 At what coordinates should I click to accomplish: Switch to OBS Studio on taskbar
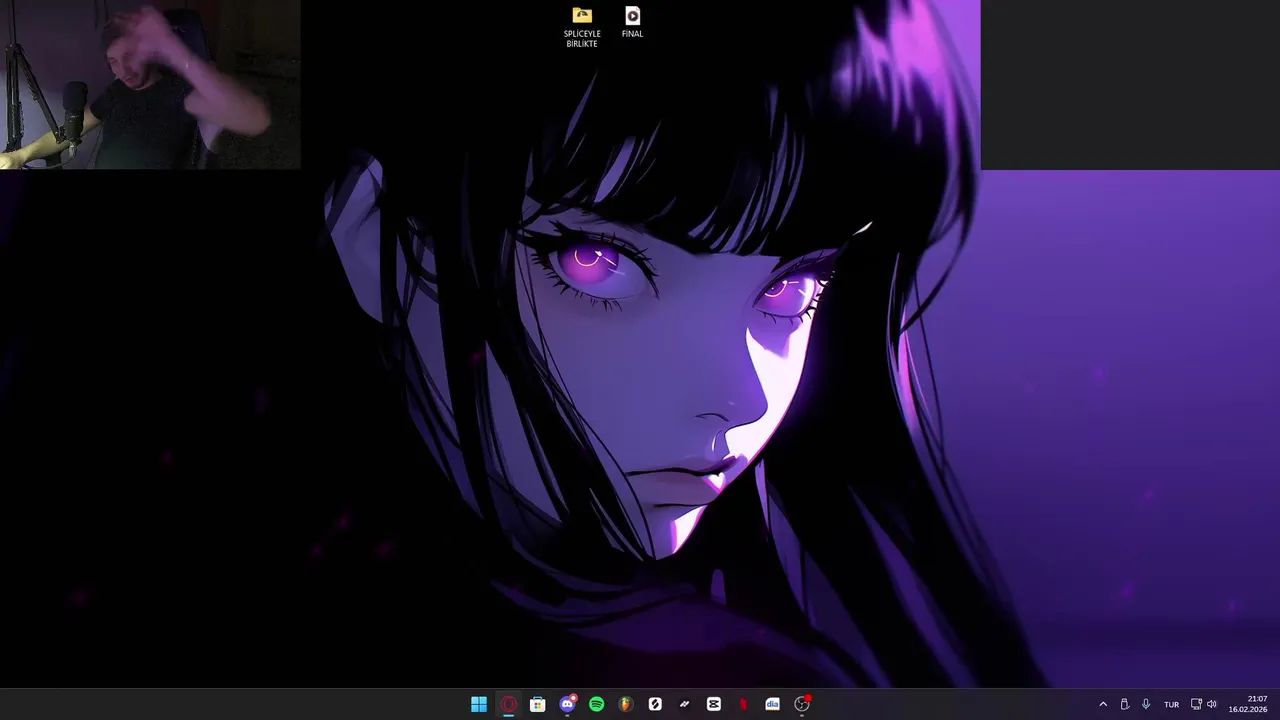[x=802, y=704]
